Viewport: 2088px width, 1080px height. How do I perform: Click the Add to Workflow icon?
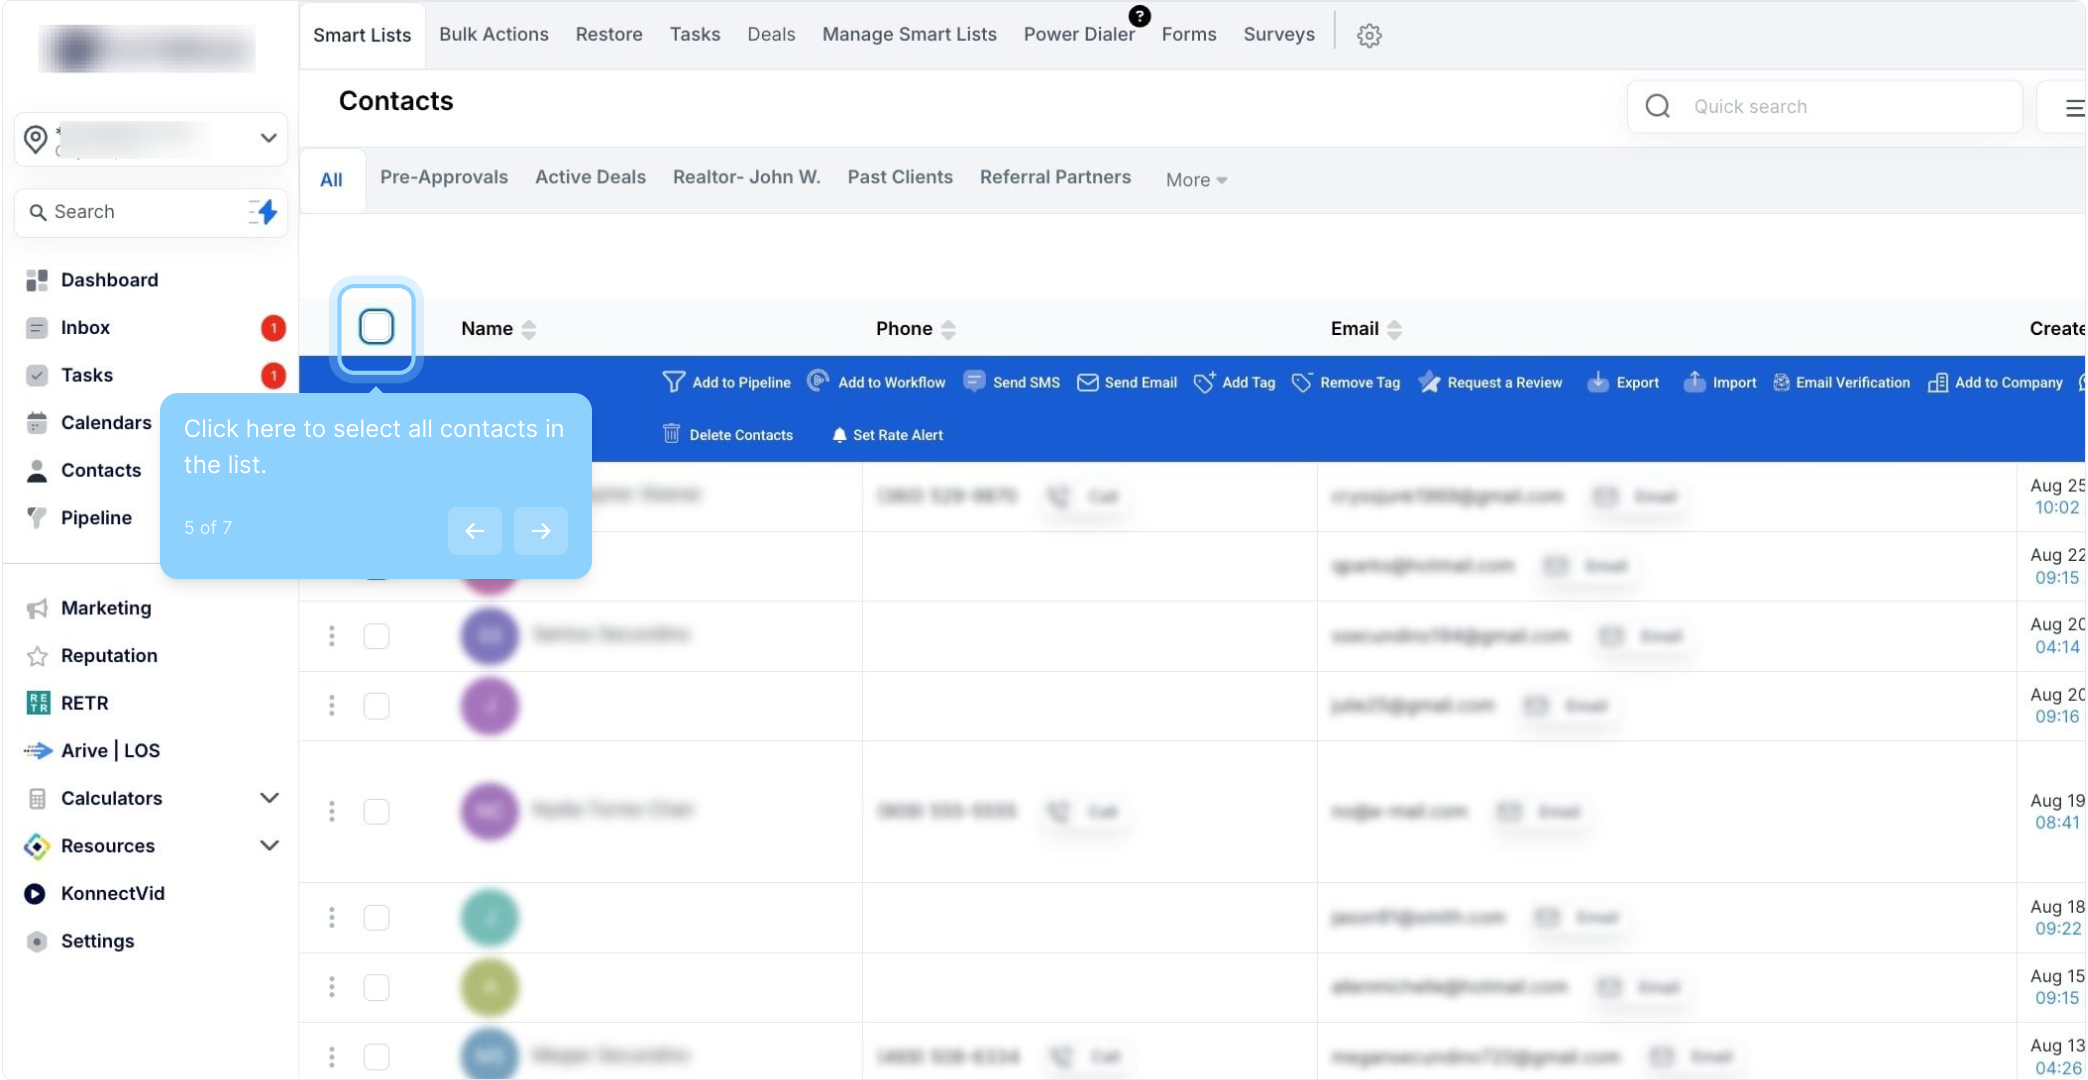click(818, 381)
